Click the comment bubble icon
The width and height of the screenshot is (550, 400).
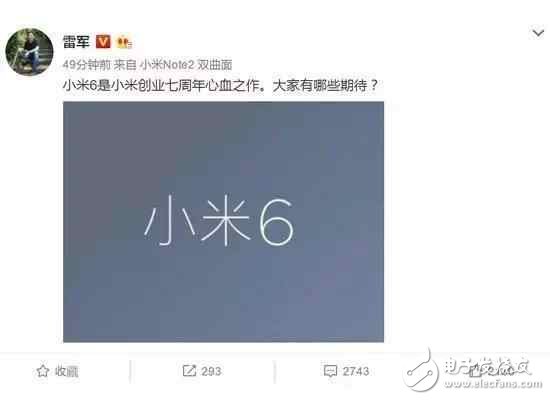[x=330, y=371]
